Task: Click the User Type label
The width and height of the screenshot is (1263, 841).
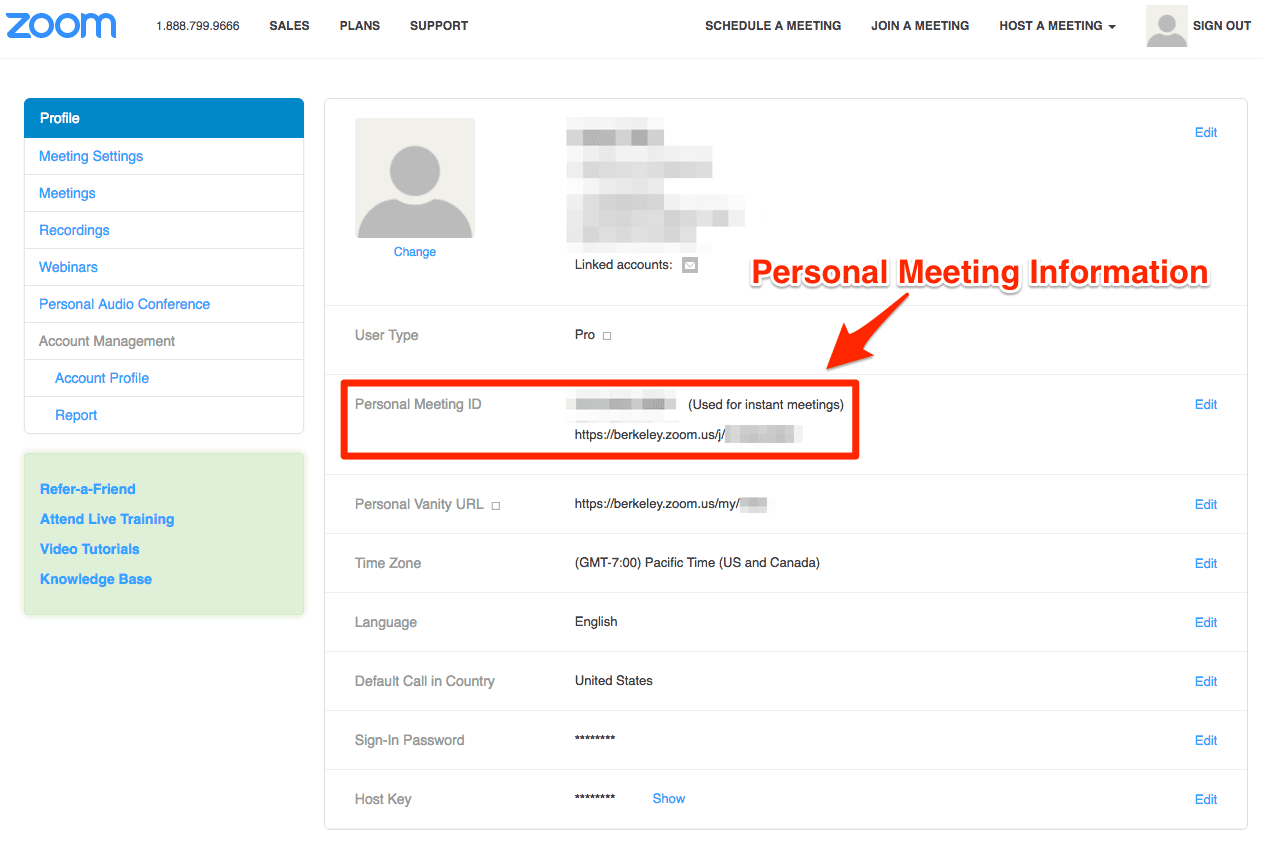Action: tap(387, 335)
